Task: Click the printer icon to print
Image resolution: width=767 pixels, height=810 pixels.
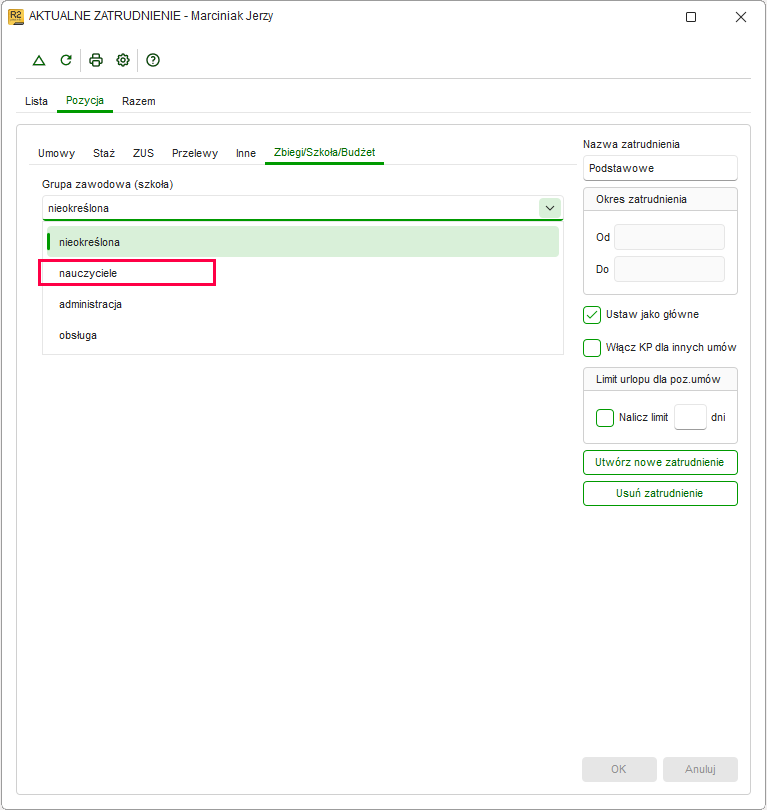Action: [x=96, y=60]
